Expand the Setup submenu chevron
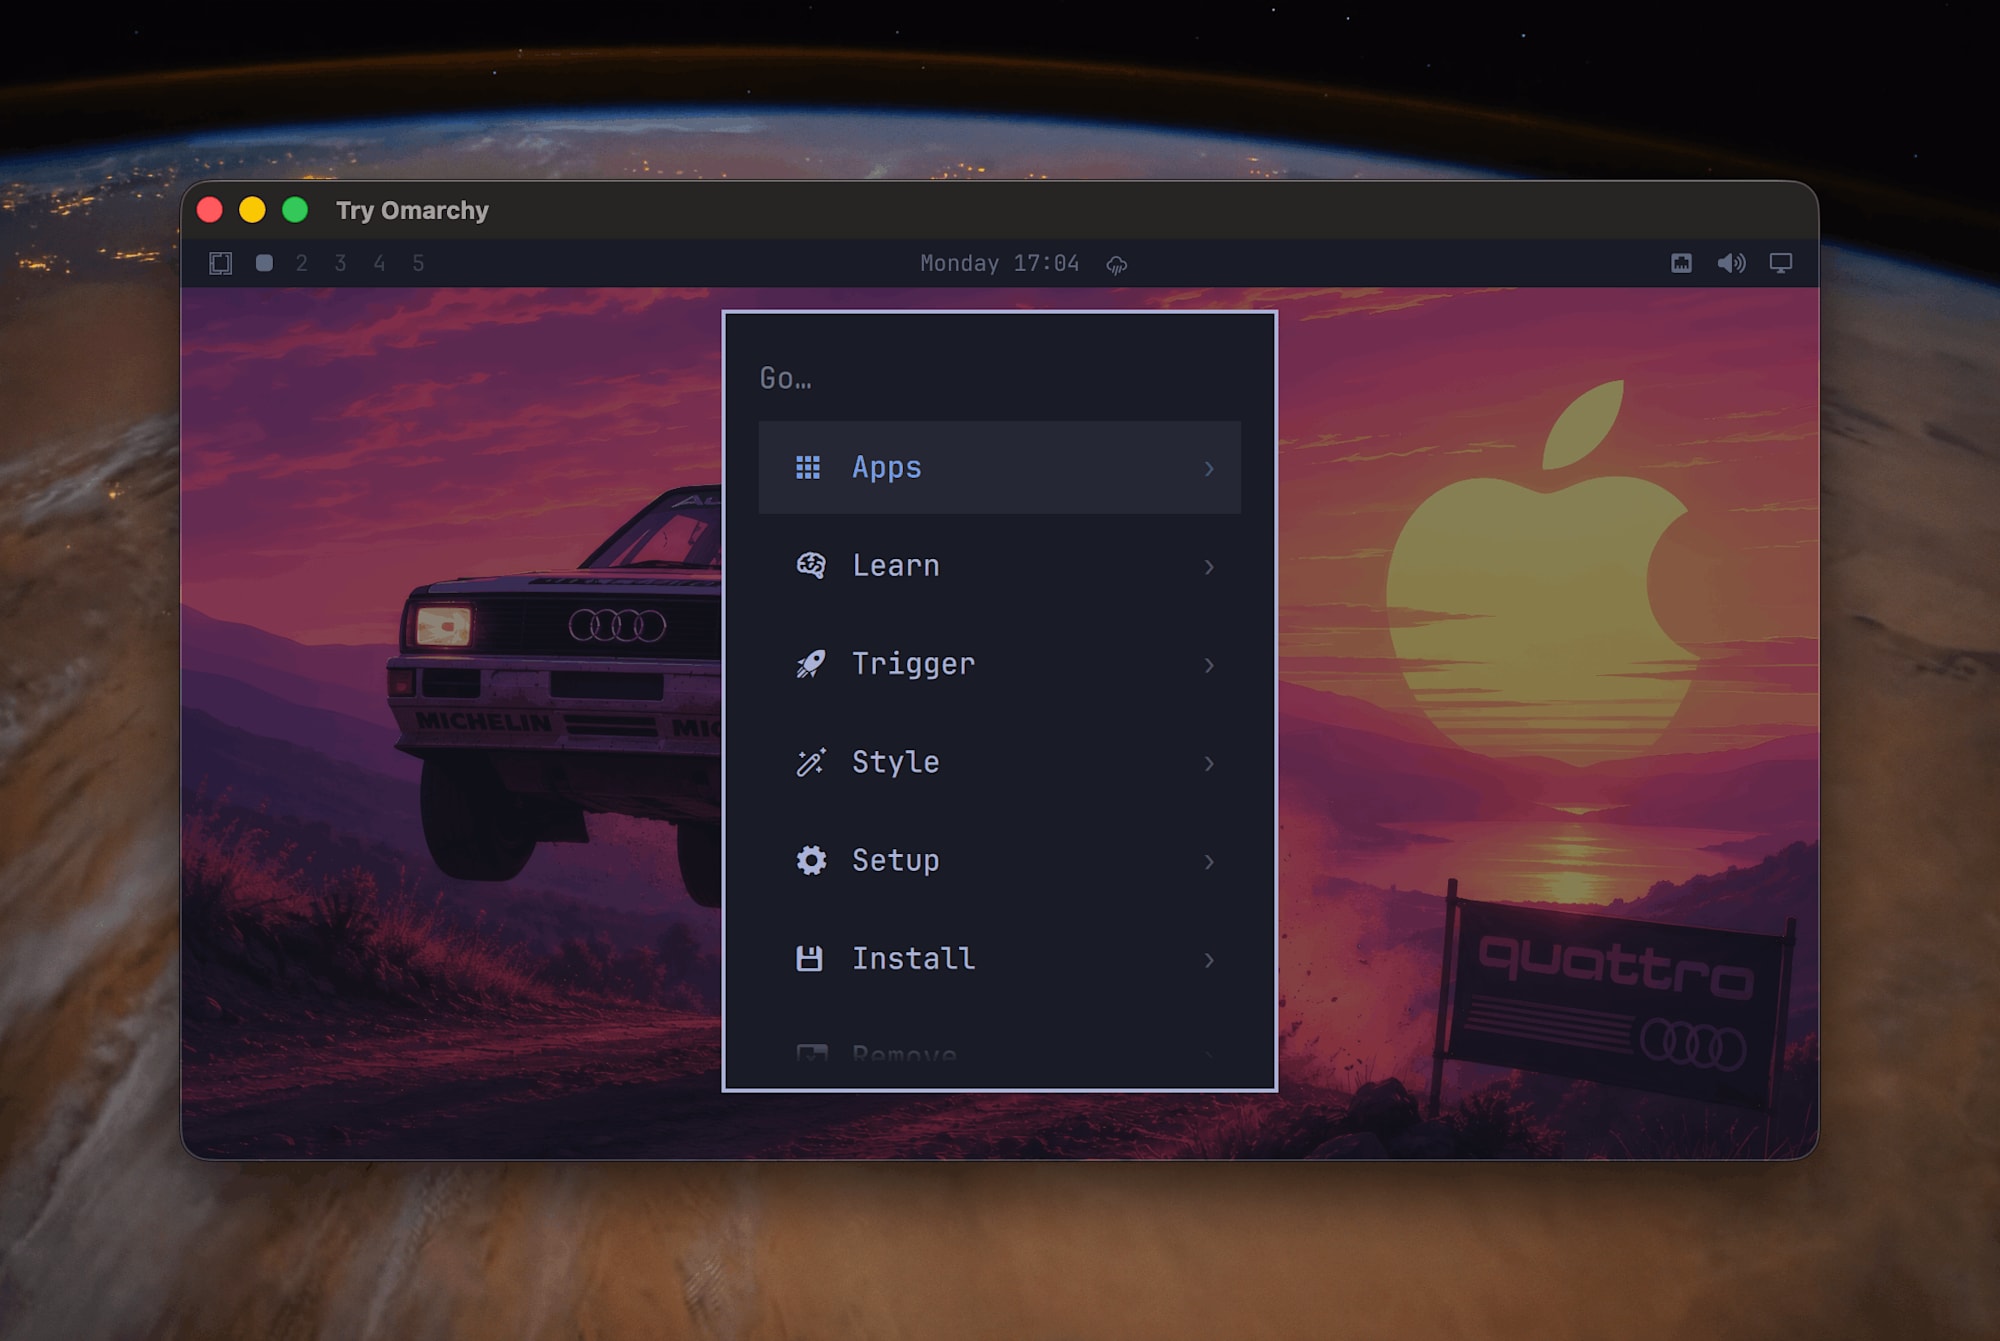 click(x=1209, y=861)
